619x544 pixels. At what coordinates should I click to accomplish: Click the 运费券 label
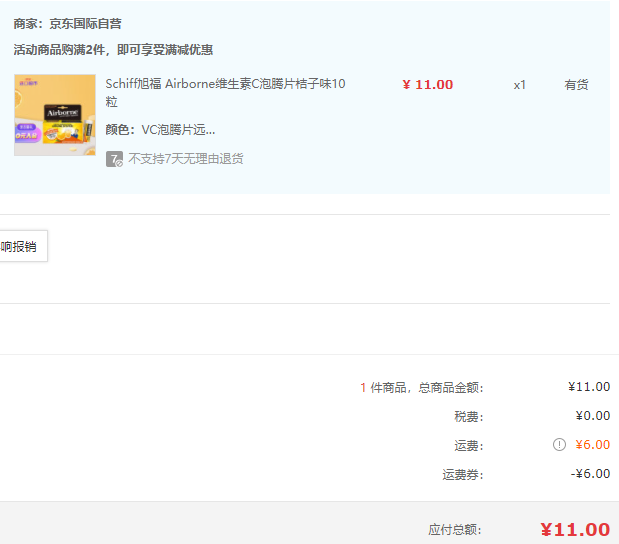pos(463,474)
